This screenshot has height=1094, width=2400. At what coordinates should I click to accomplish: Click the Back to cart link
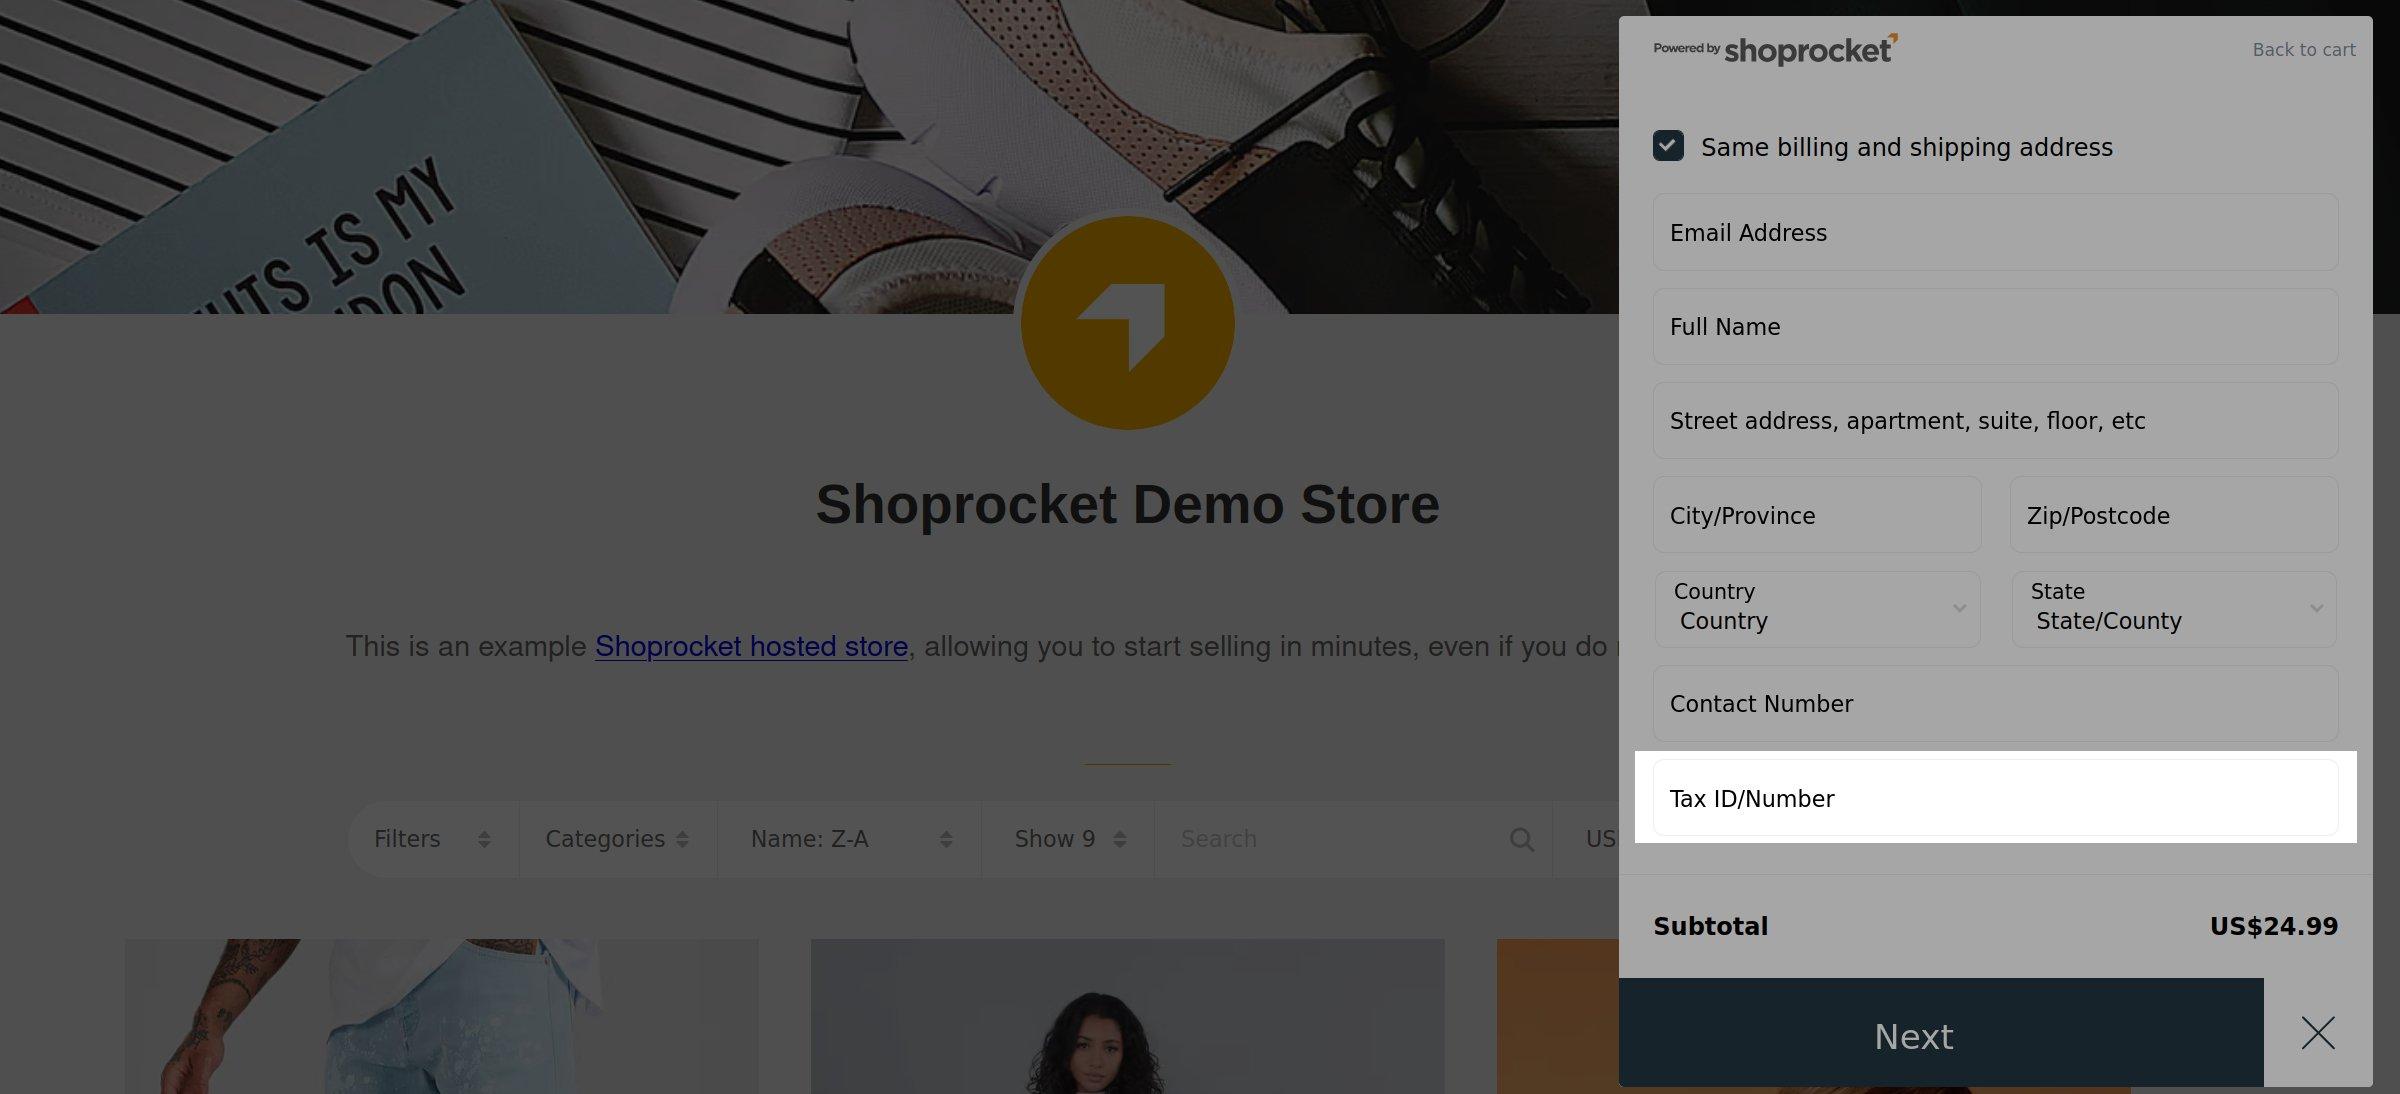point(2303,50)
